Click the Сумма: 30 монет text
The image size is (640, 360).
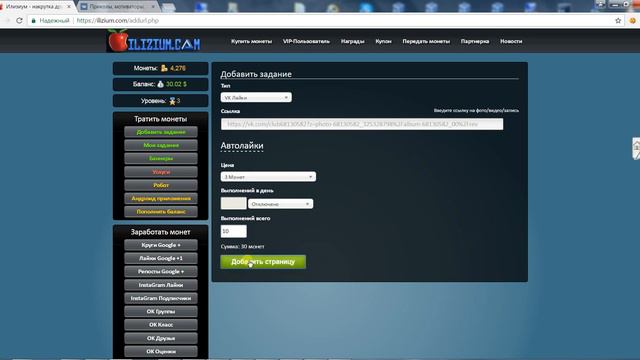[242, 247]
